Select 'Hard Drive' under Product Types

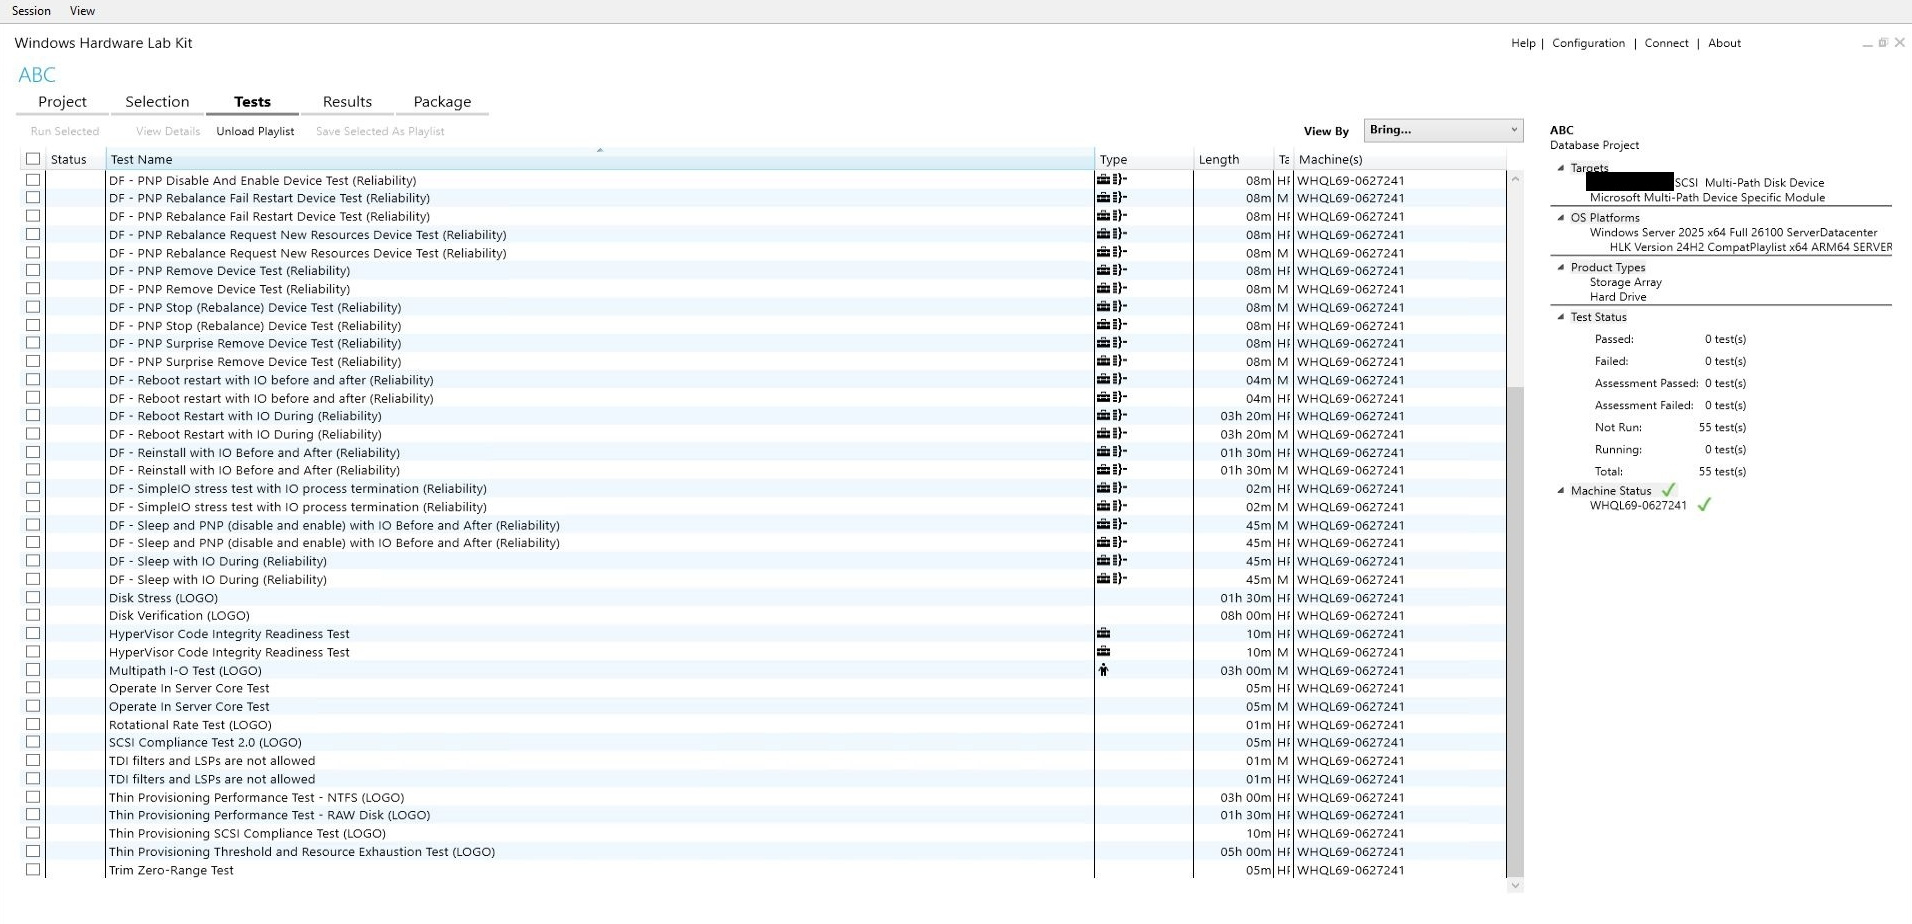coord(1618,297)
